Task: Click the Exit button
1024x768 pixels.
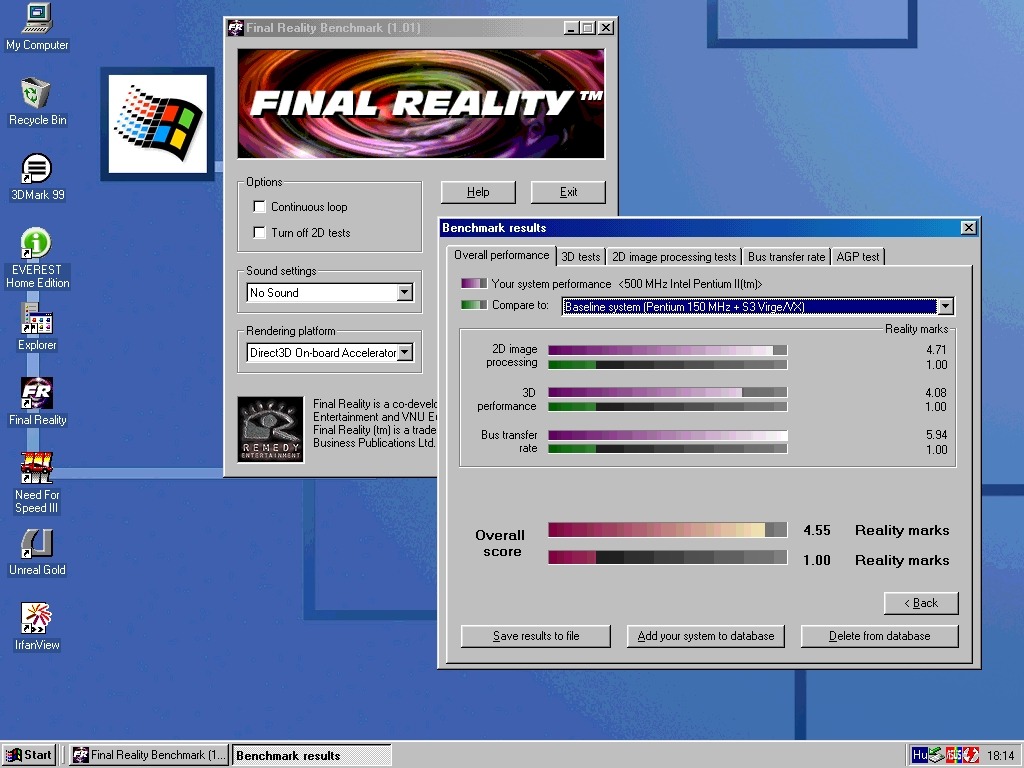Action: 568,192
